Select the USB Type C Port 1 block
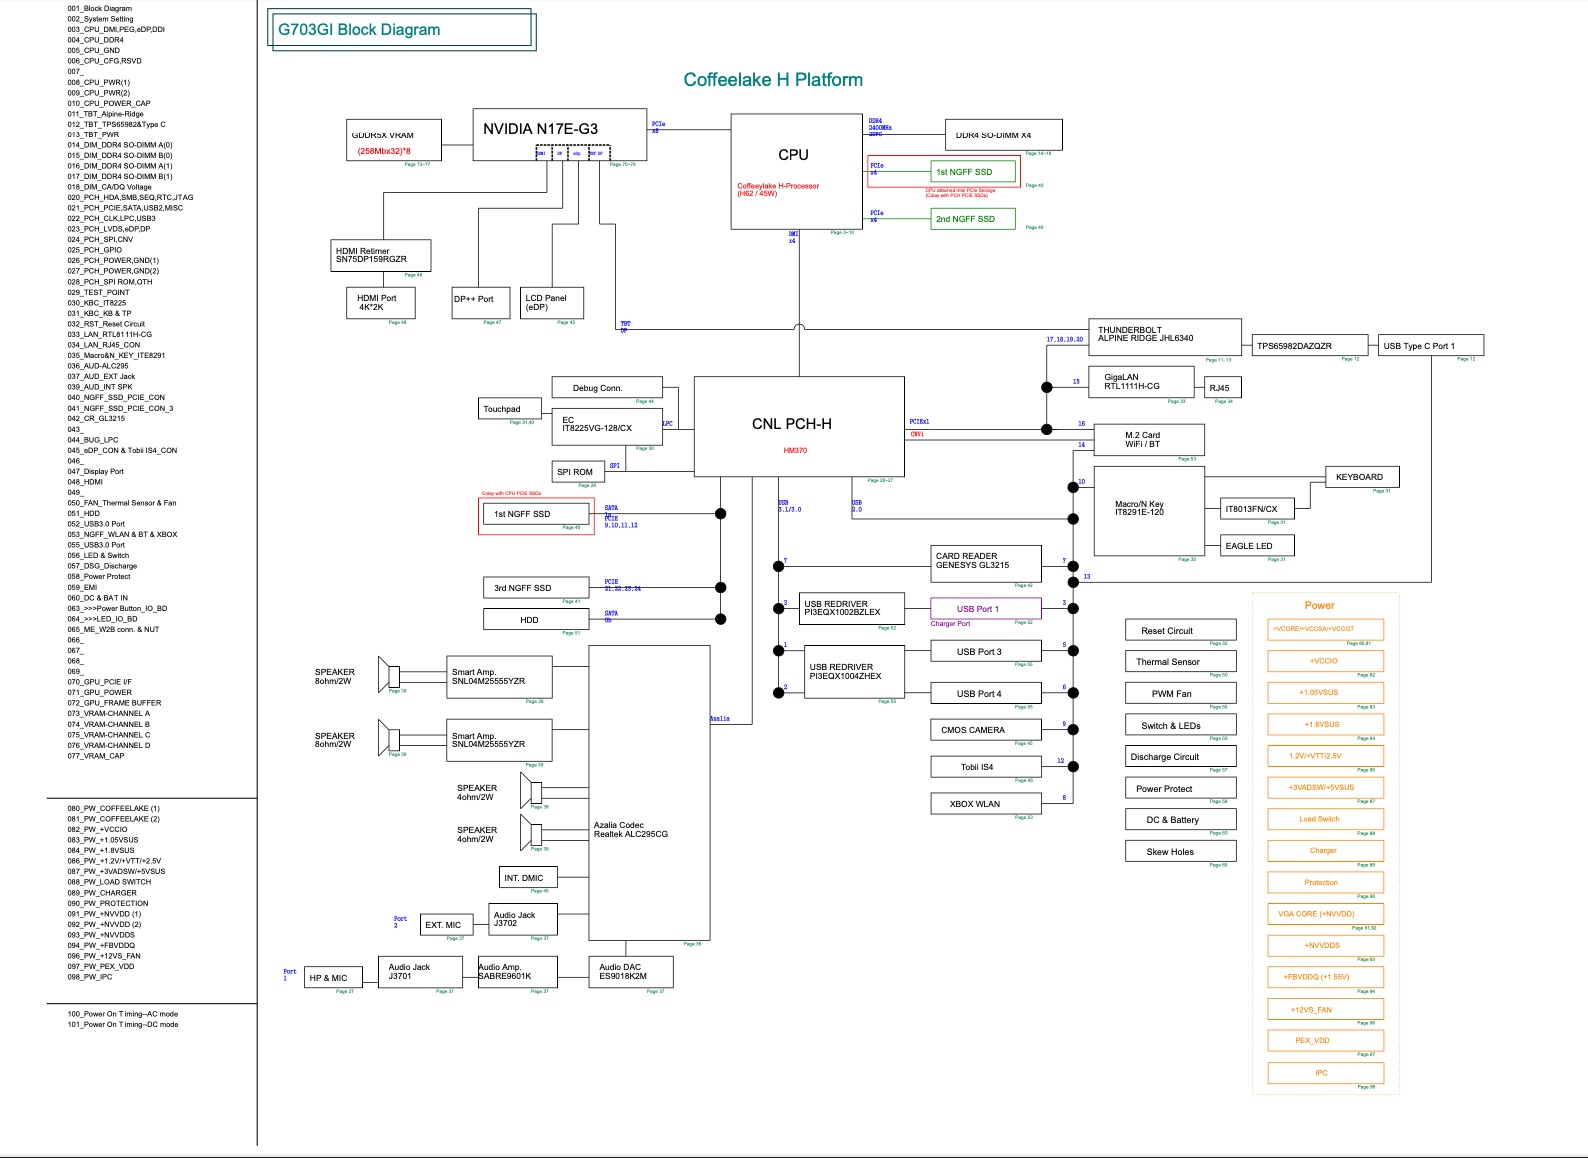 tap(1431, 346)
